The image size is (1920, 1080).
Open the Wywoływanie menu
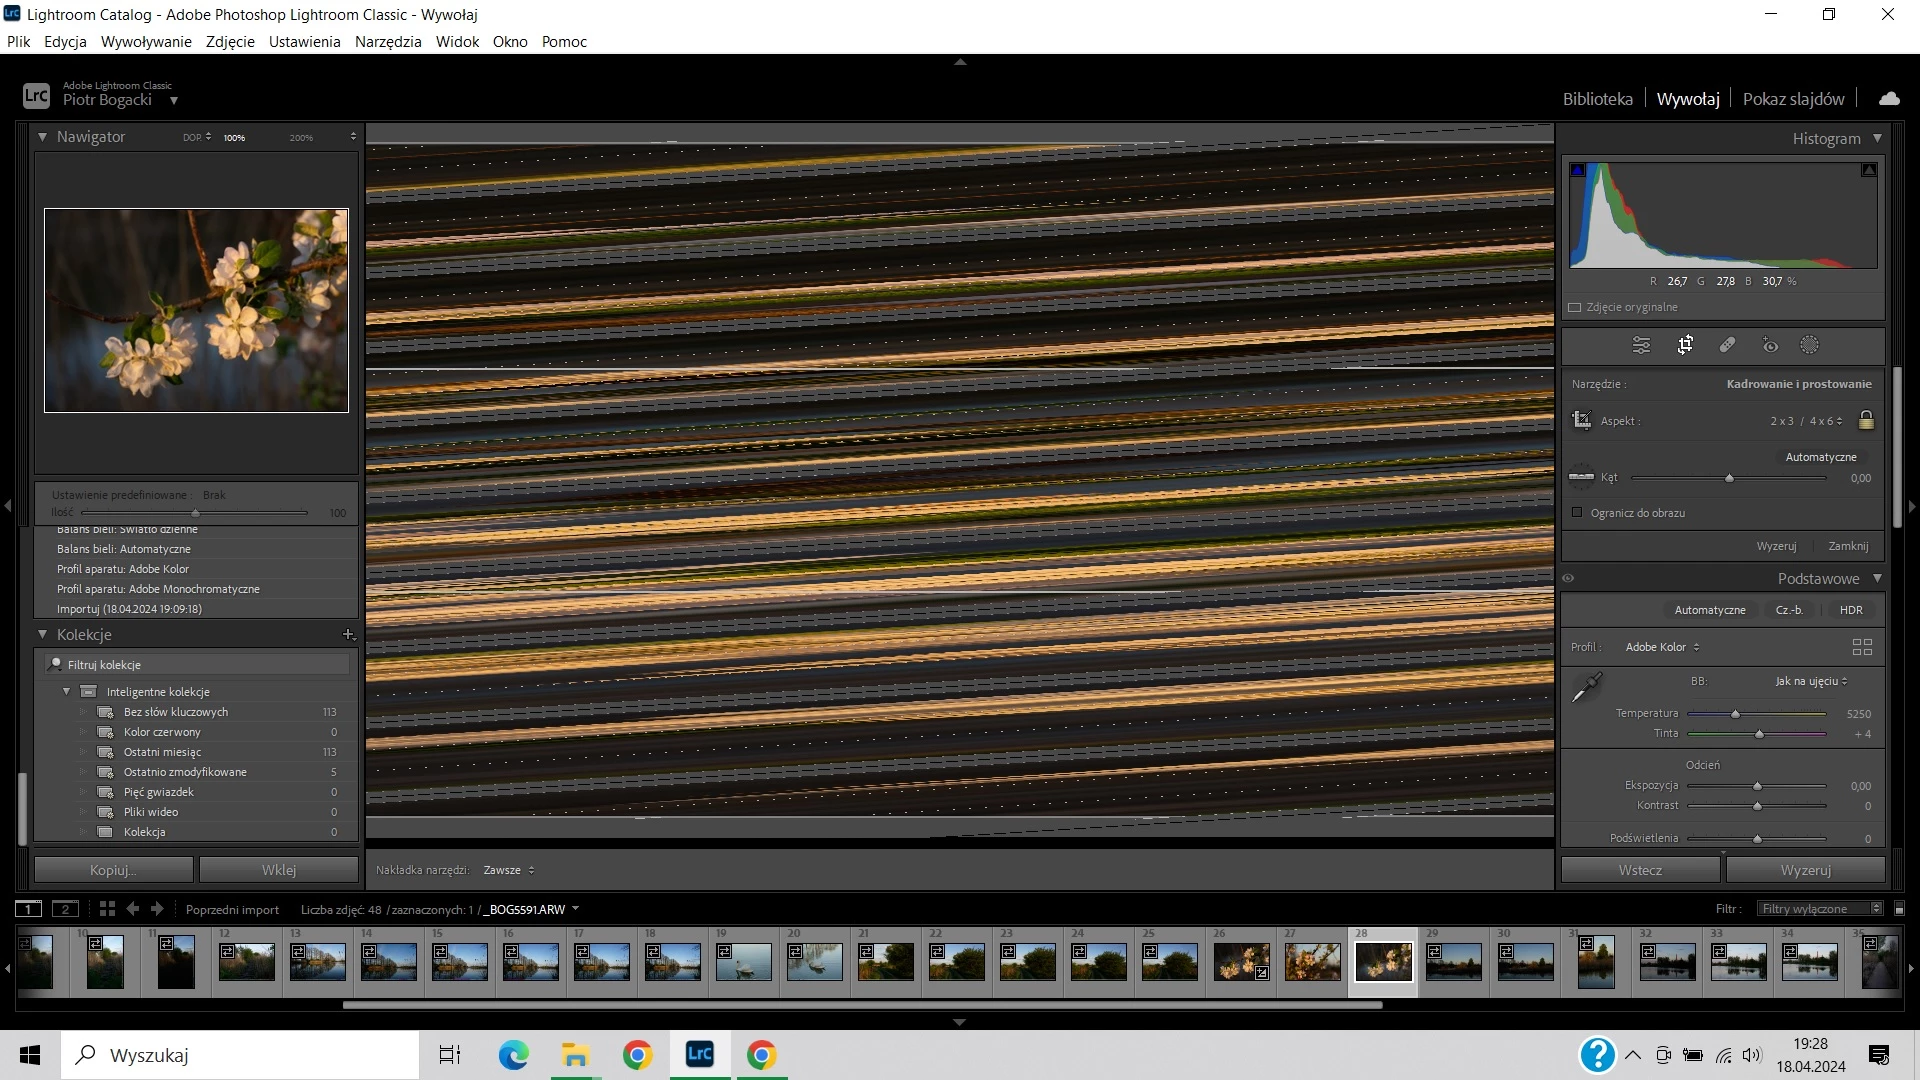click(146, 41)
